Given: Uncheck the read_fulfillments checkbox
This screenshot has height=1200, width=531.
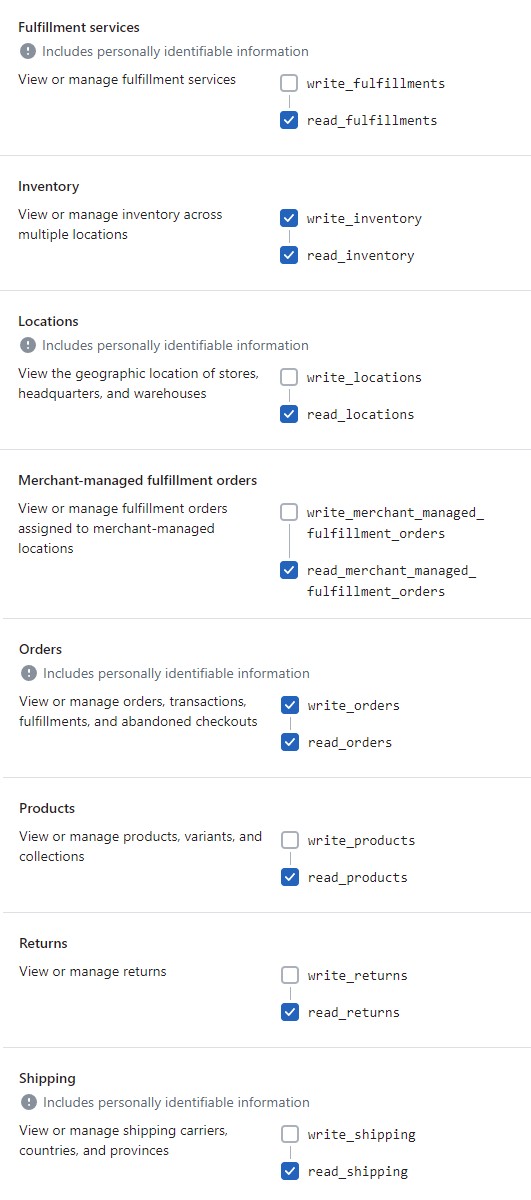Looking at the screenshot, I should click(289, 120).
